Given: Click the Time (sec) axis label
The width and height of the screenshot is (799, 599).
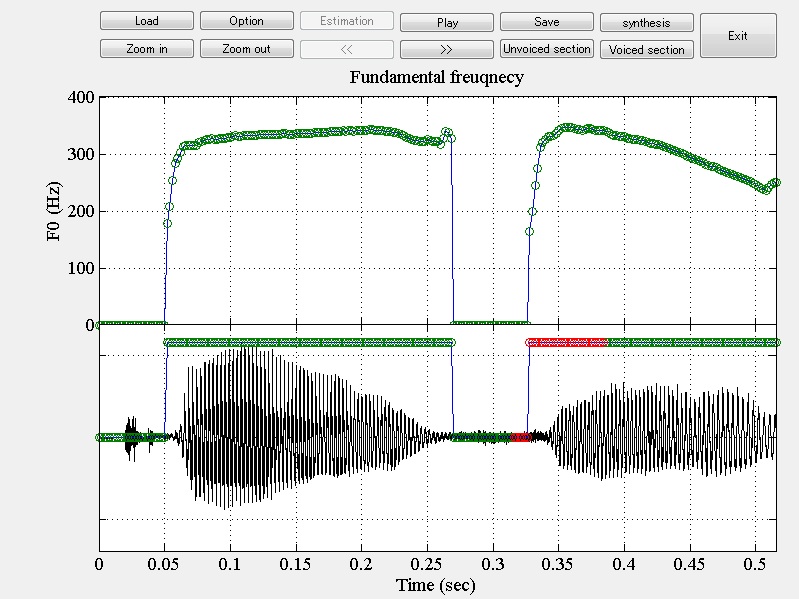Looking at the screenshot, I should 436,585.
